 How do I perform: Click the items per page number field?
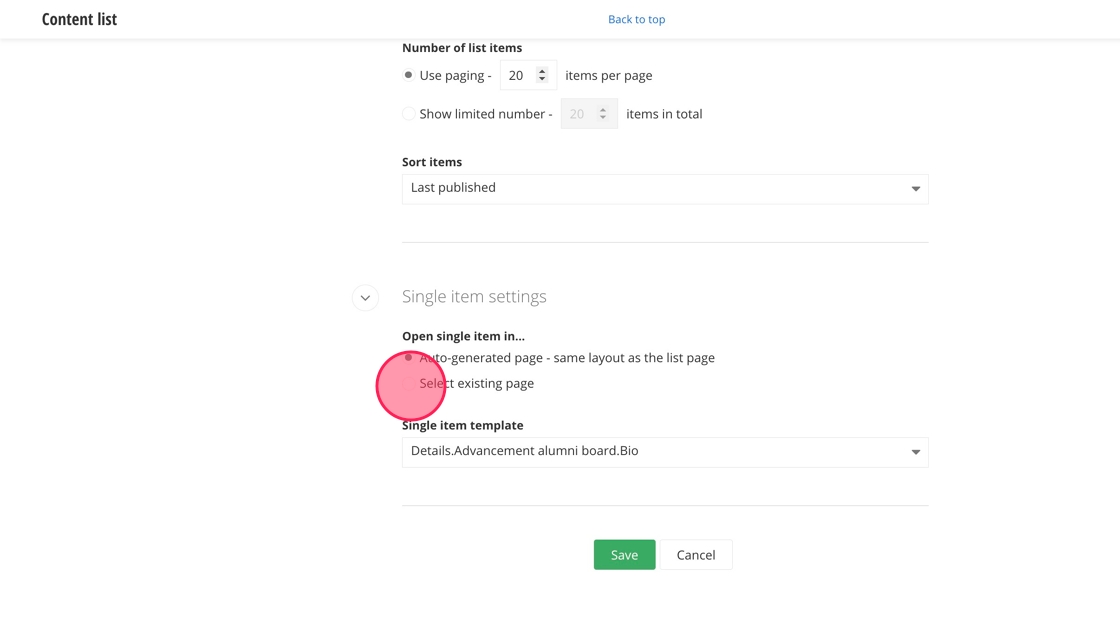coord(518,75)
